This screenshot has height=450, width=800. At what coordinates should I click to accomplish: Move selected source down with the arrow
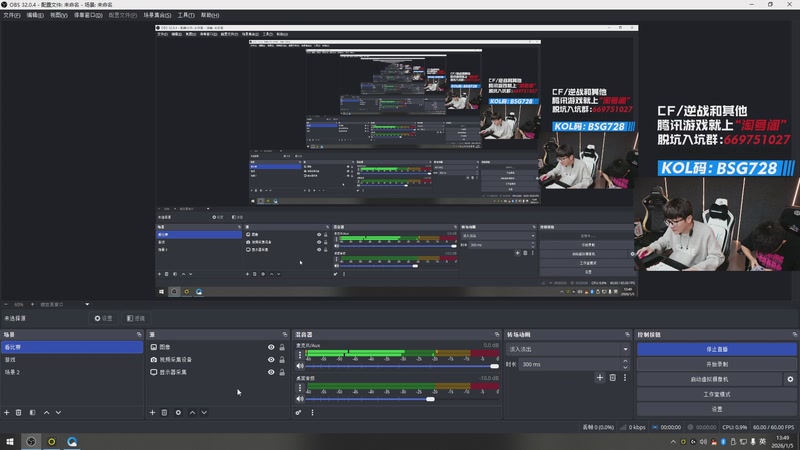(204, 412)
